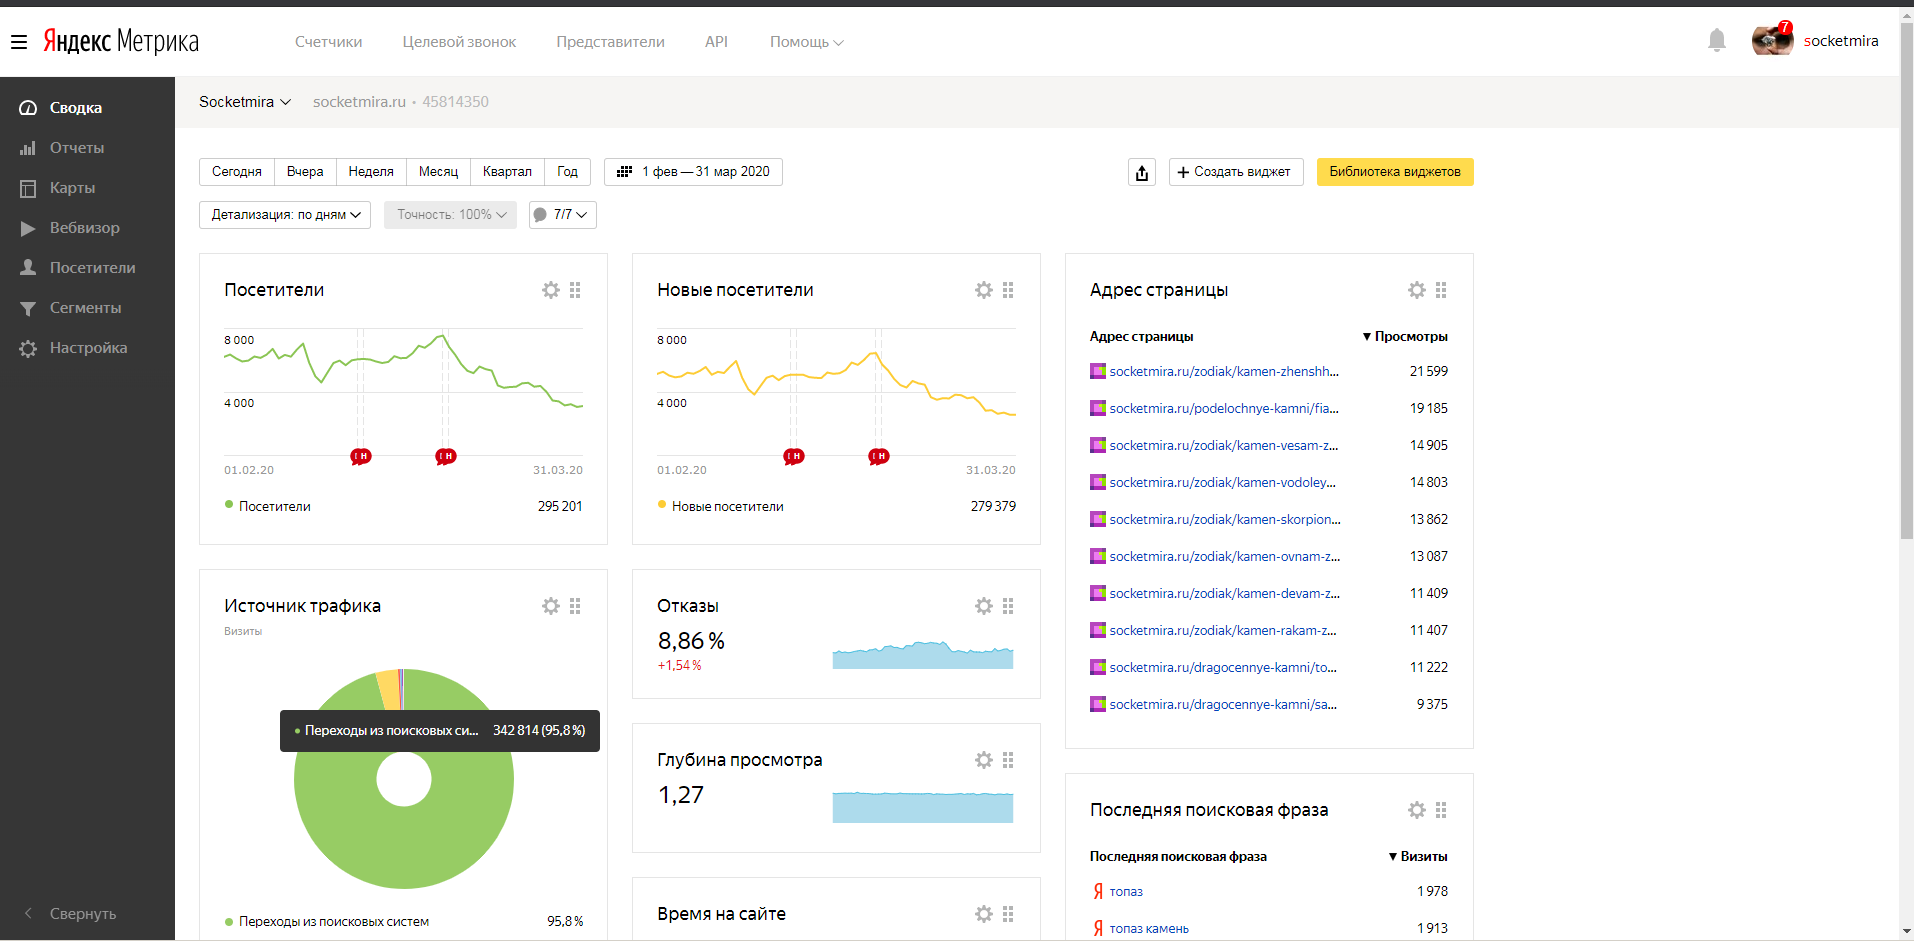Switch the period to Квартал
Screen dimensions: 1914x942
click(507, 172)
